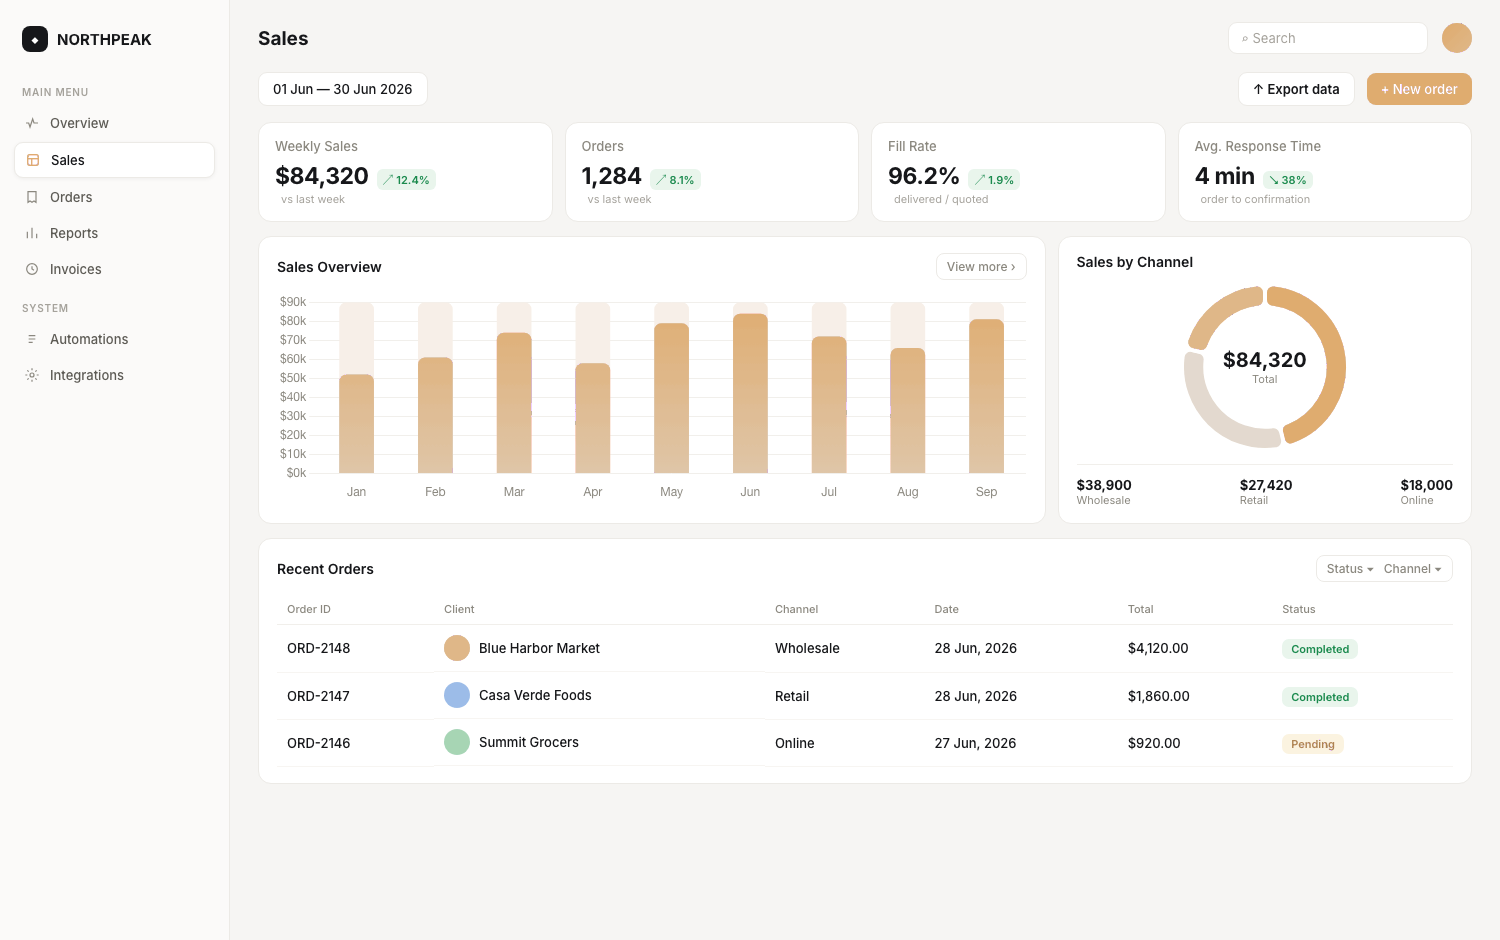Click the Jan bar in Sales Overview chart

357,424
